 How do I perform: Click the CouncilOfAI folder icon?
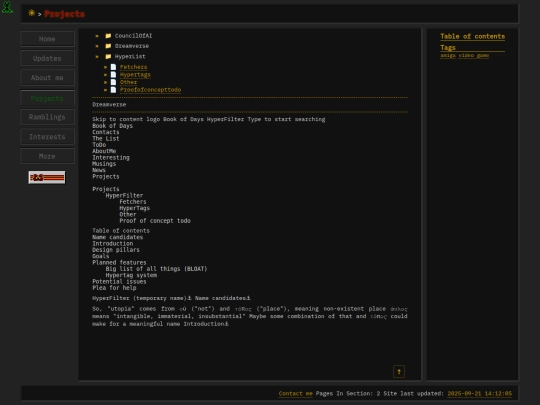(108, 35)
